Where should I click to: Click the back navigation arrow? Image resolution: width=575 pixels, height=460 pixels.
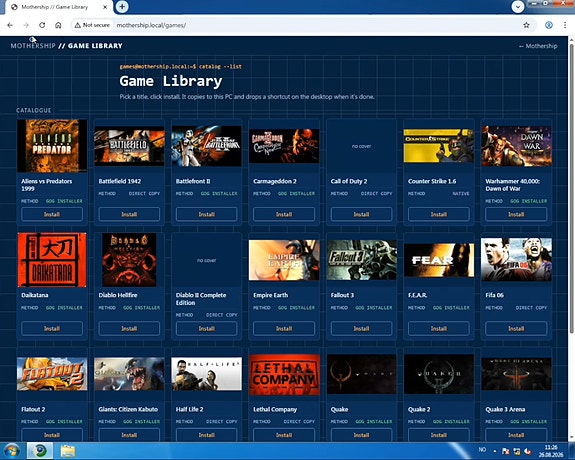coord(10,25)
